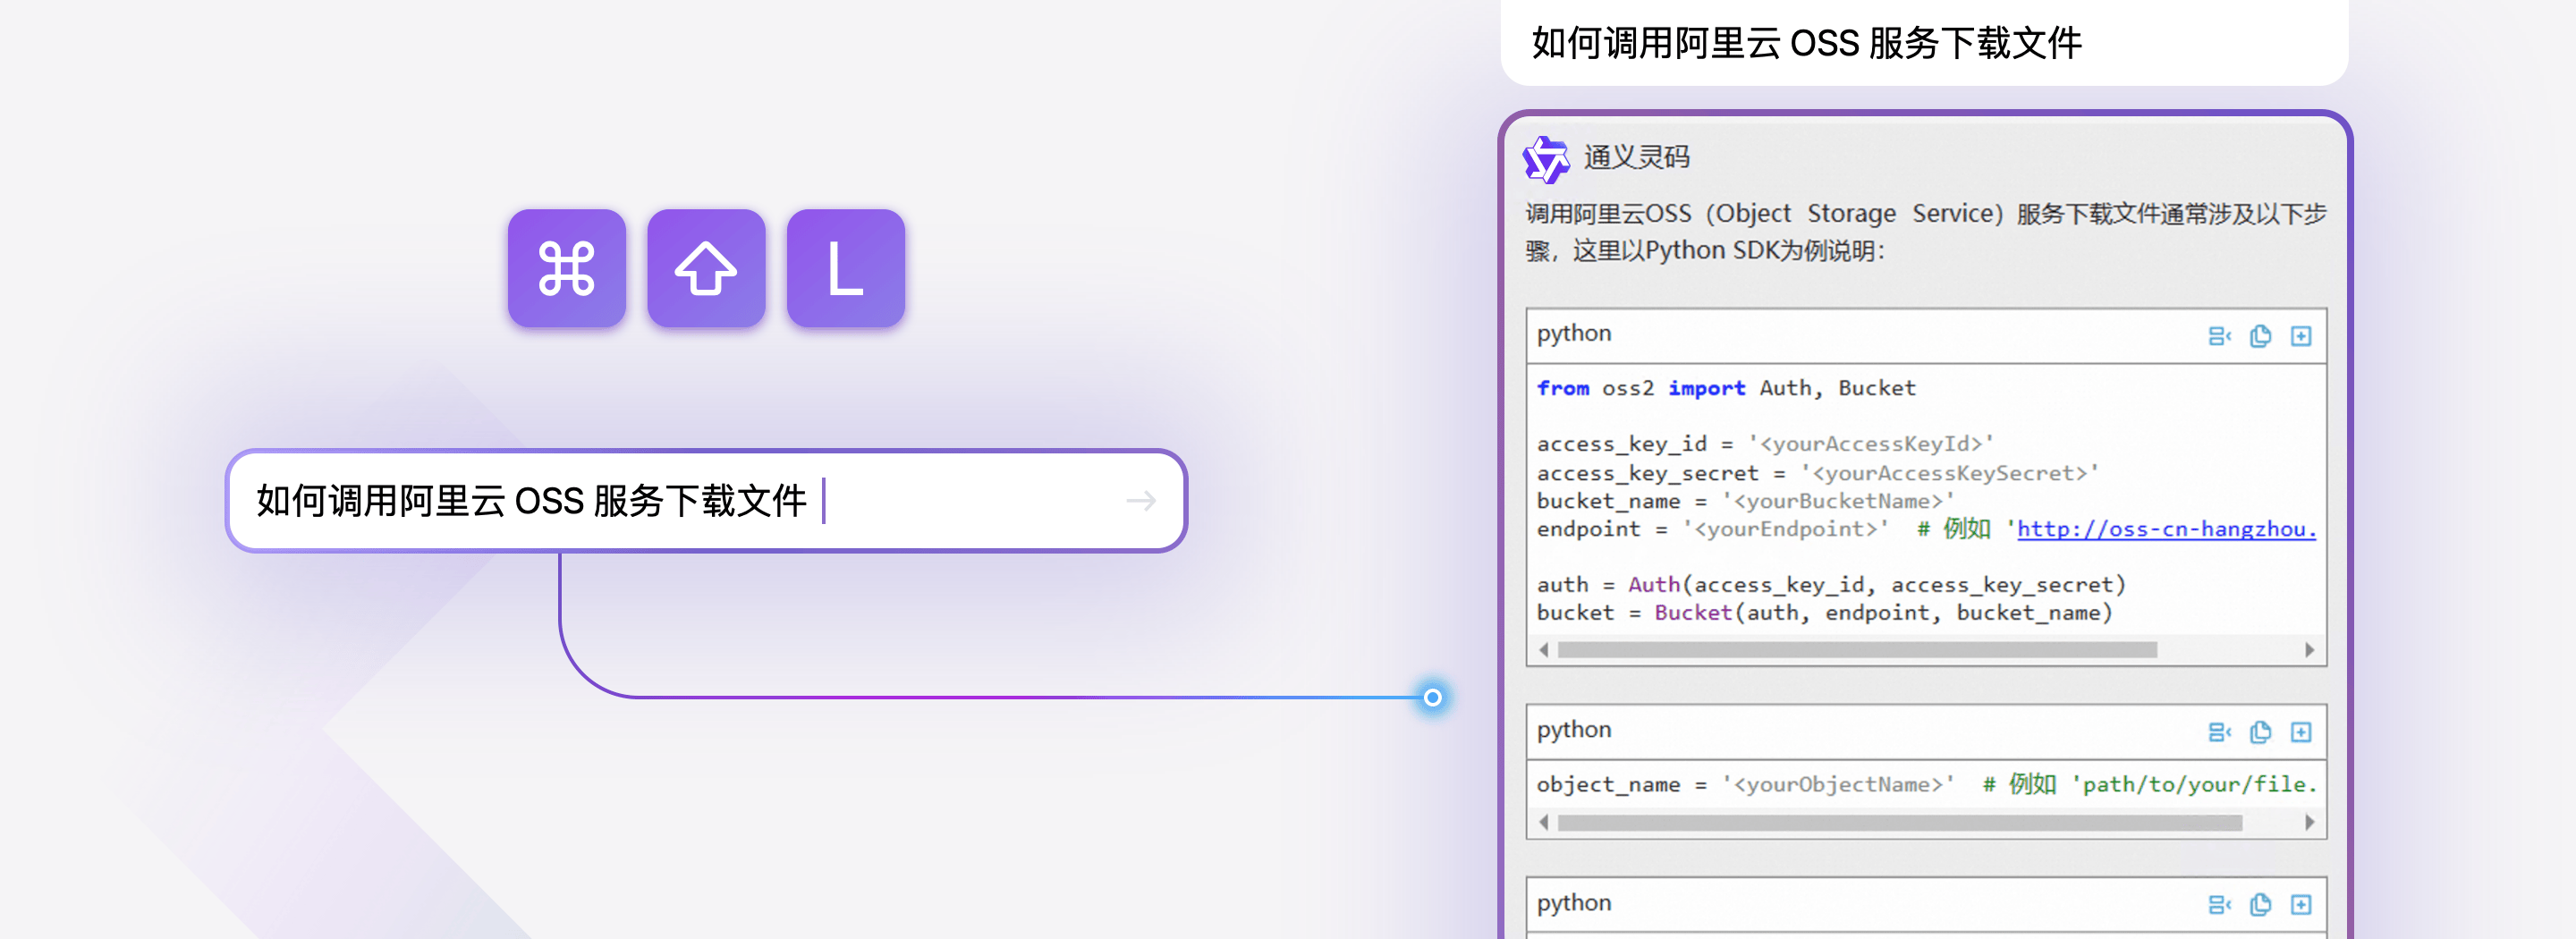This screenshot has height=939, width=2576.
Task: Click the "python" label of the oss2 code block
Action: point(1574,334)
